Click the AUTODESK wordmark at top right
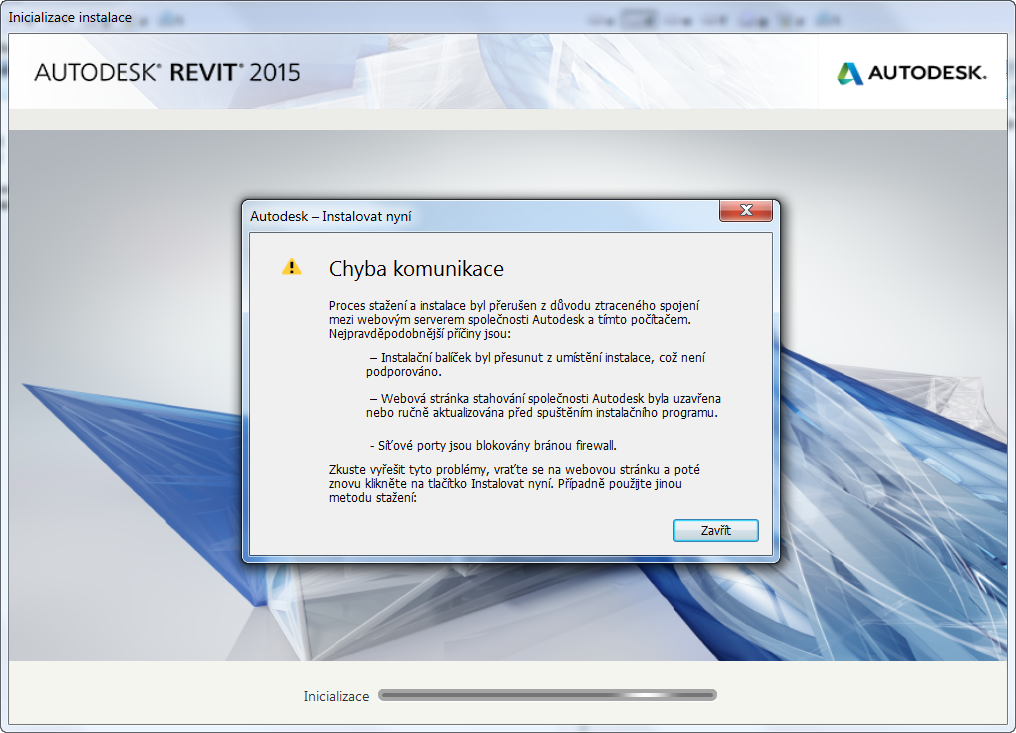 (926, 73)
